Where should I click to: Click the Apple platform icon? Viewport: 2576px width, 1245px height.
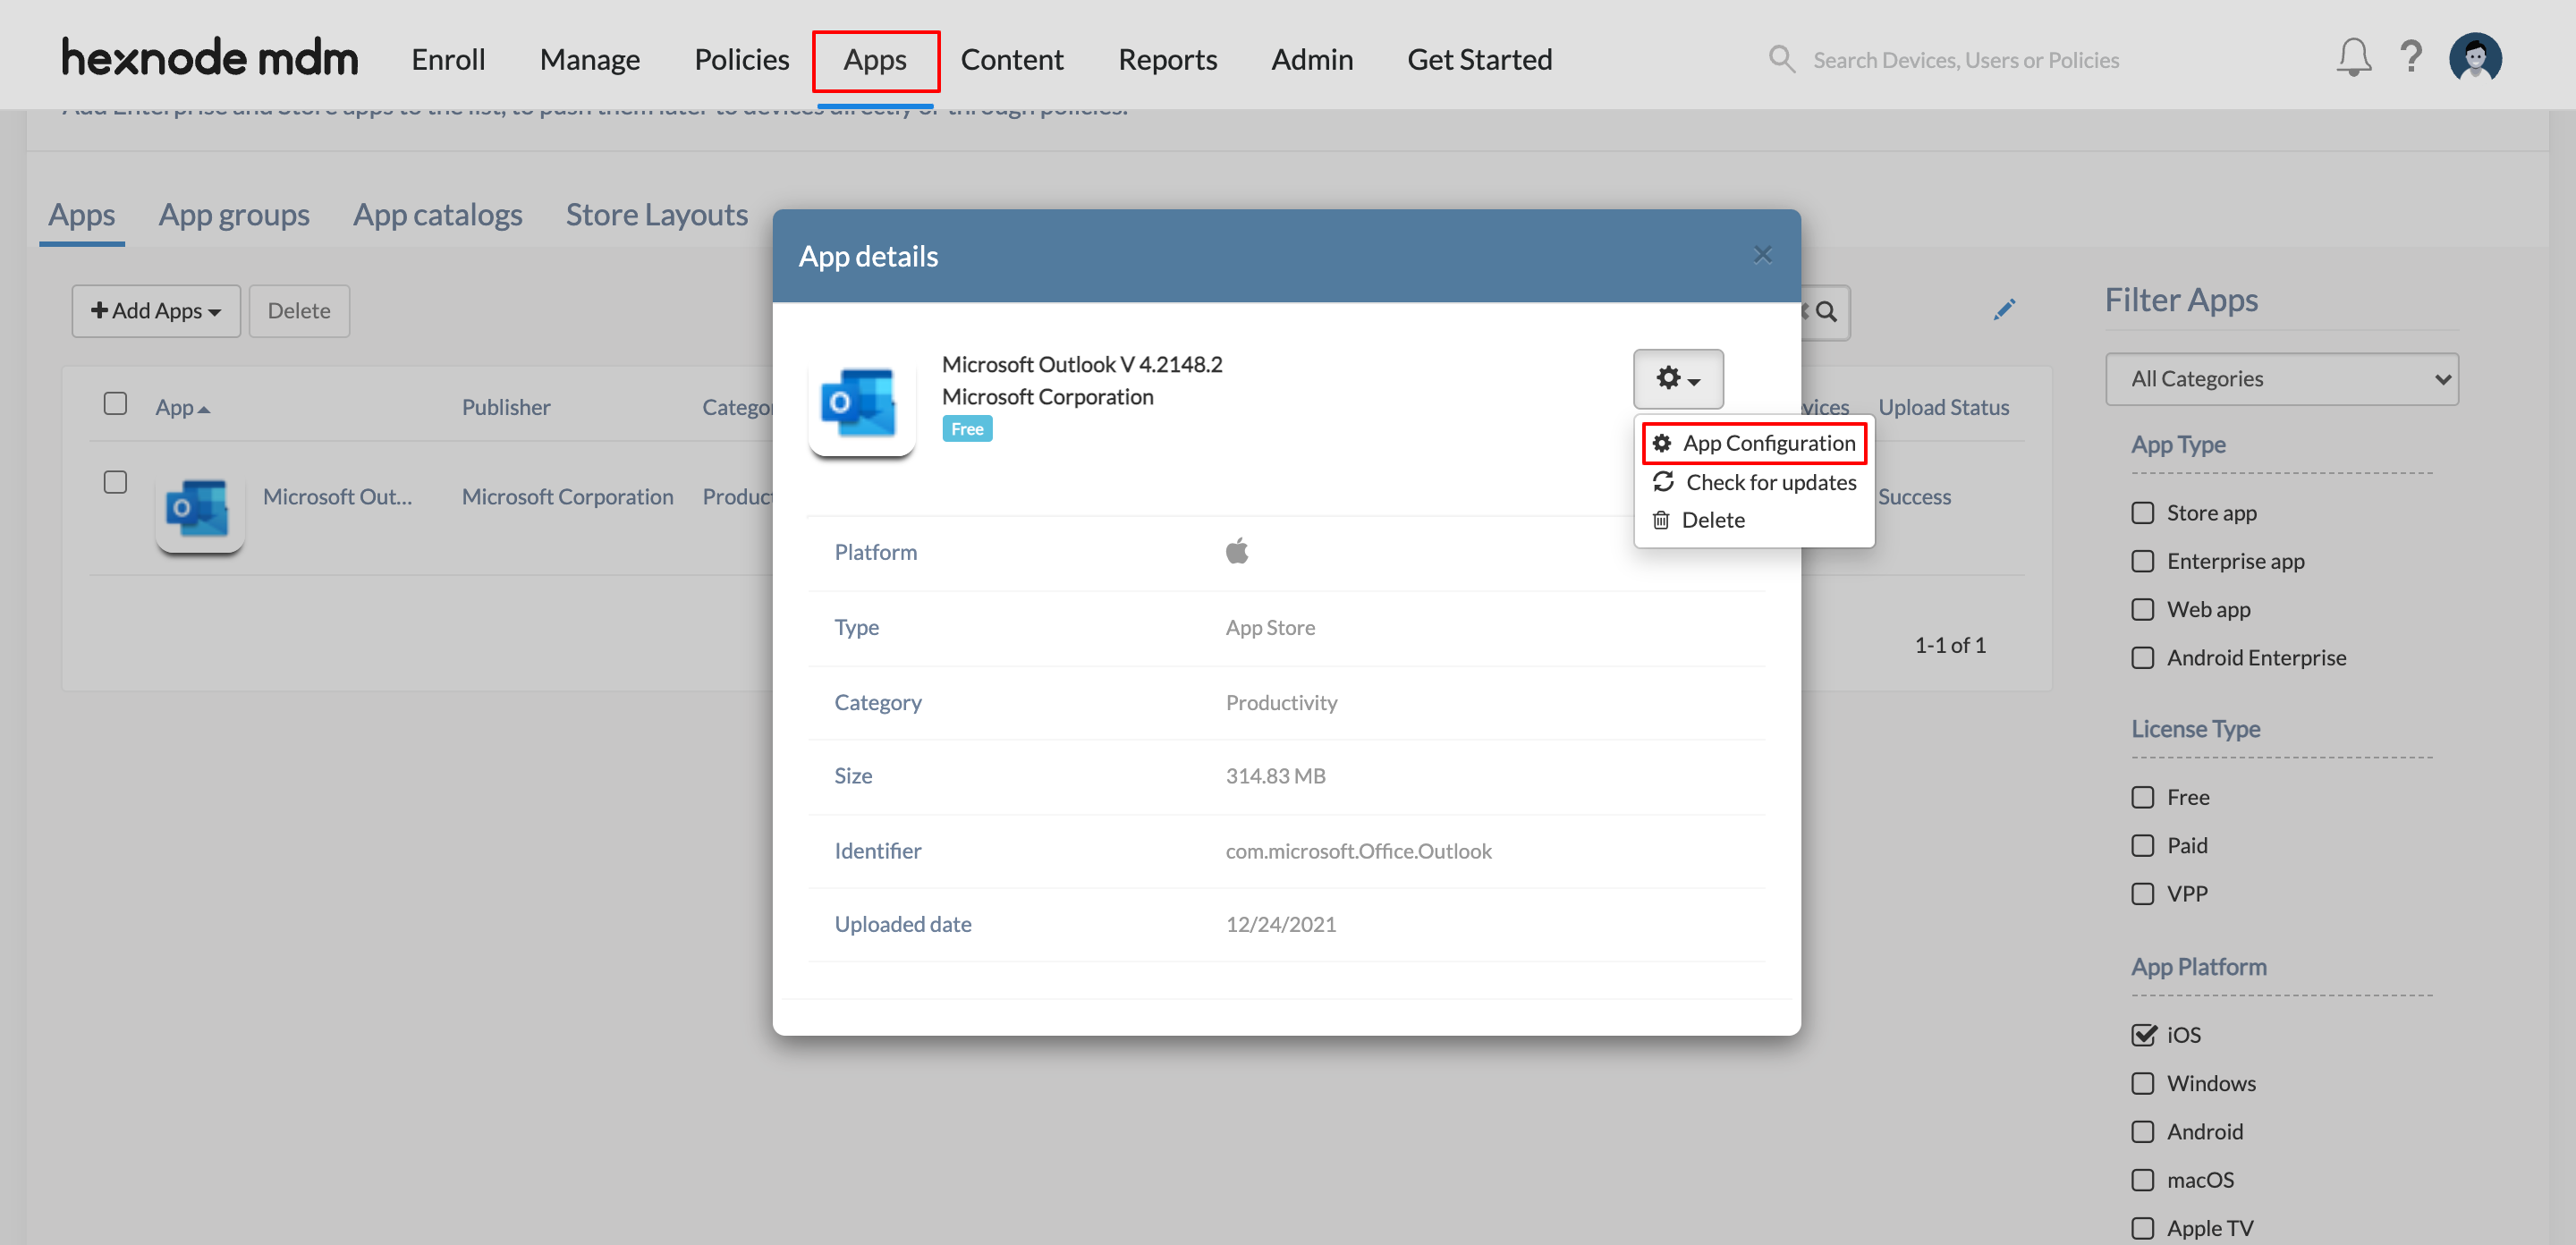click(1237, 551)
